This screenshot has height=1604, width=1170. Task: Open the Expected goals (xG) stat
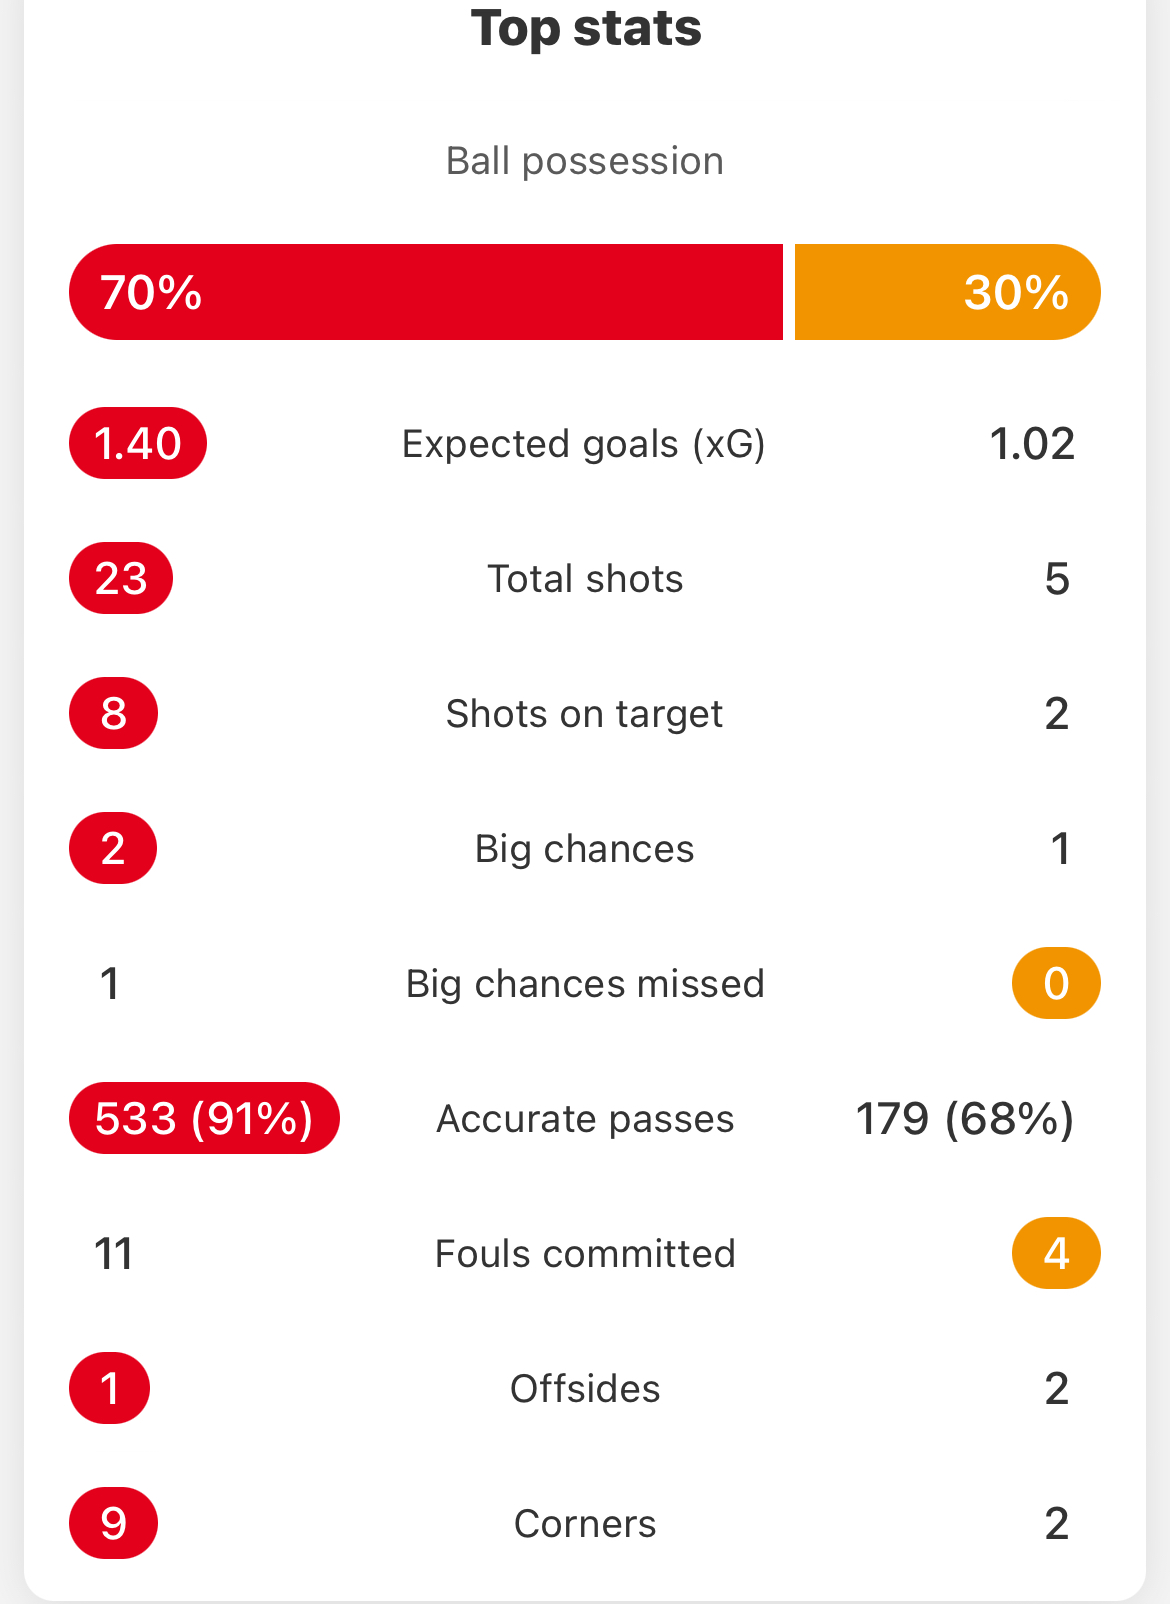click(584, 444)
